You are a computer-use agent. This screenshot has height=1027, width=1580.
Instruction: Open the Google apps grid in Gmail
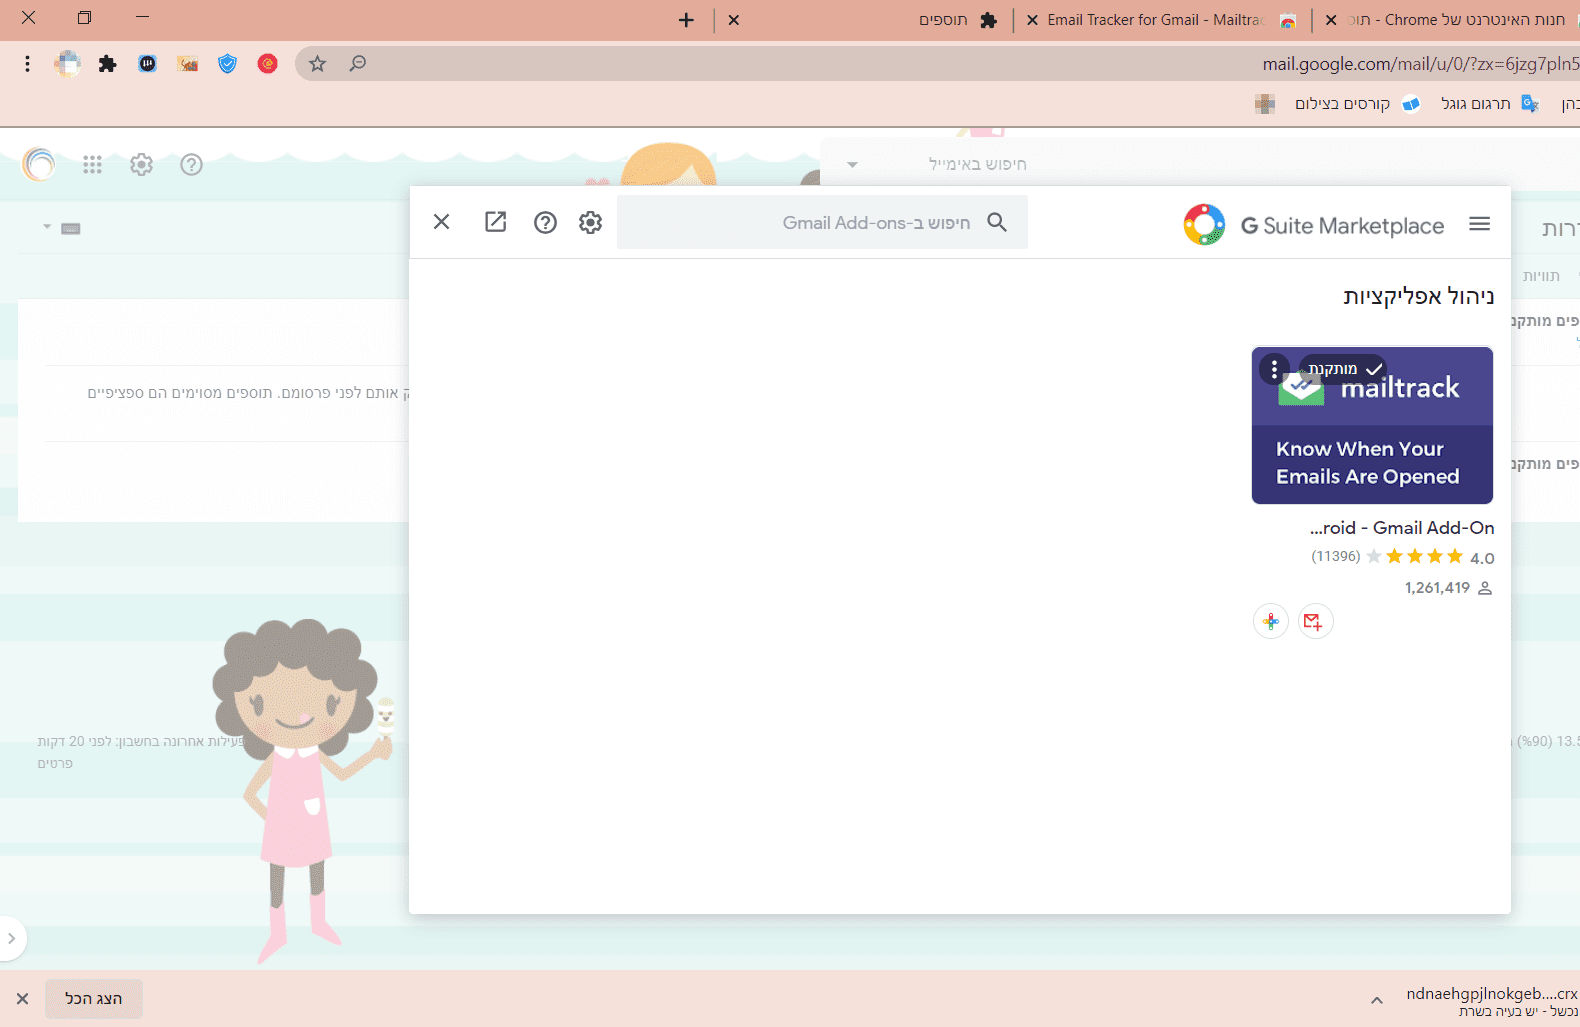[x=92, y=164]
